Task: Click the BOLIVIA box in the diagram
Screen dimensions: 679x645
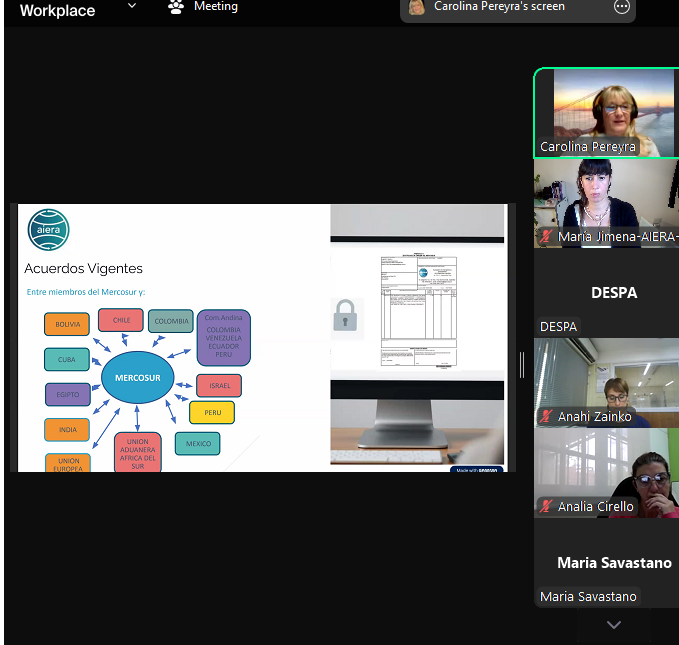Action: click(x=67, y=324)
